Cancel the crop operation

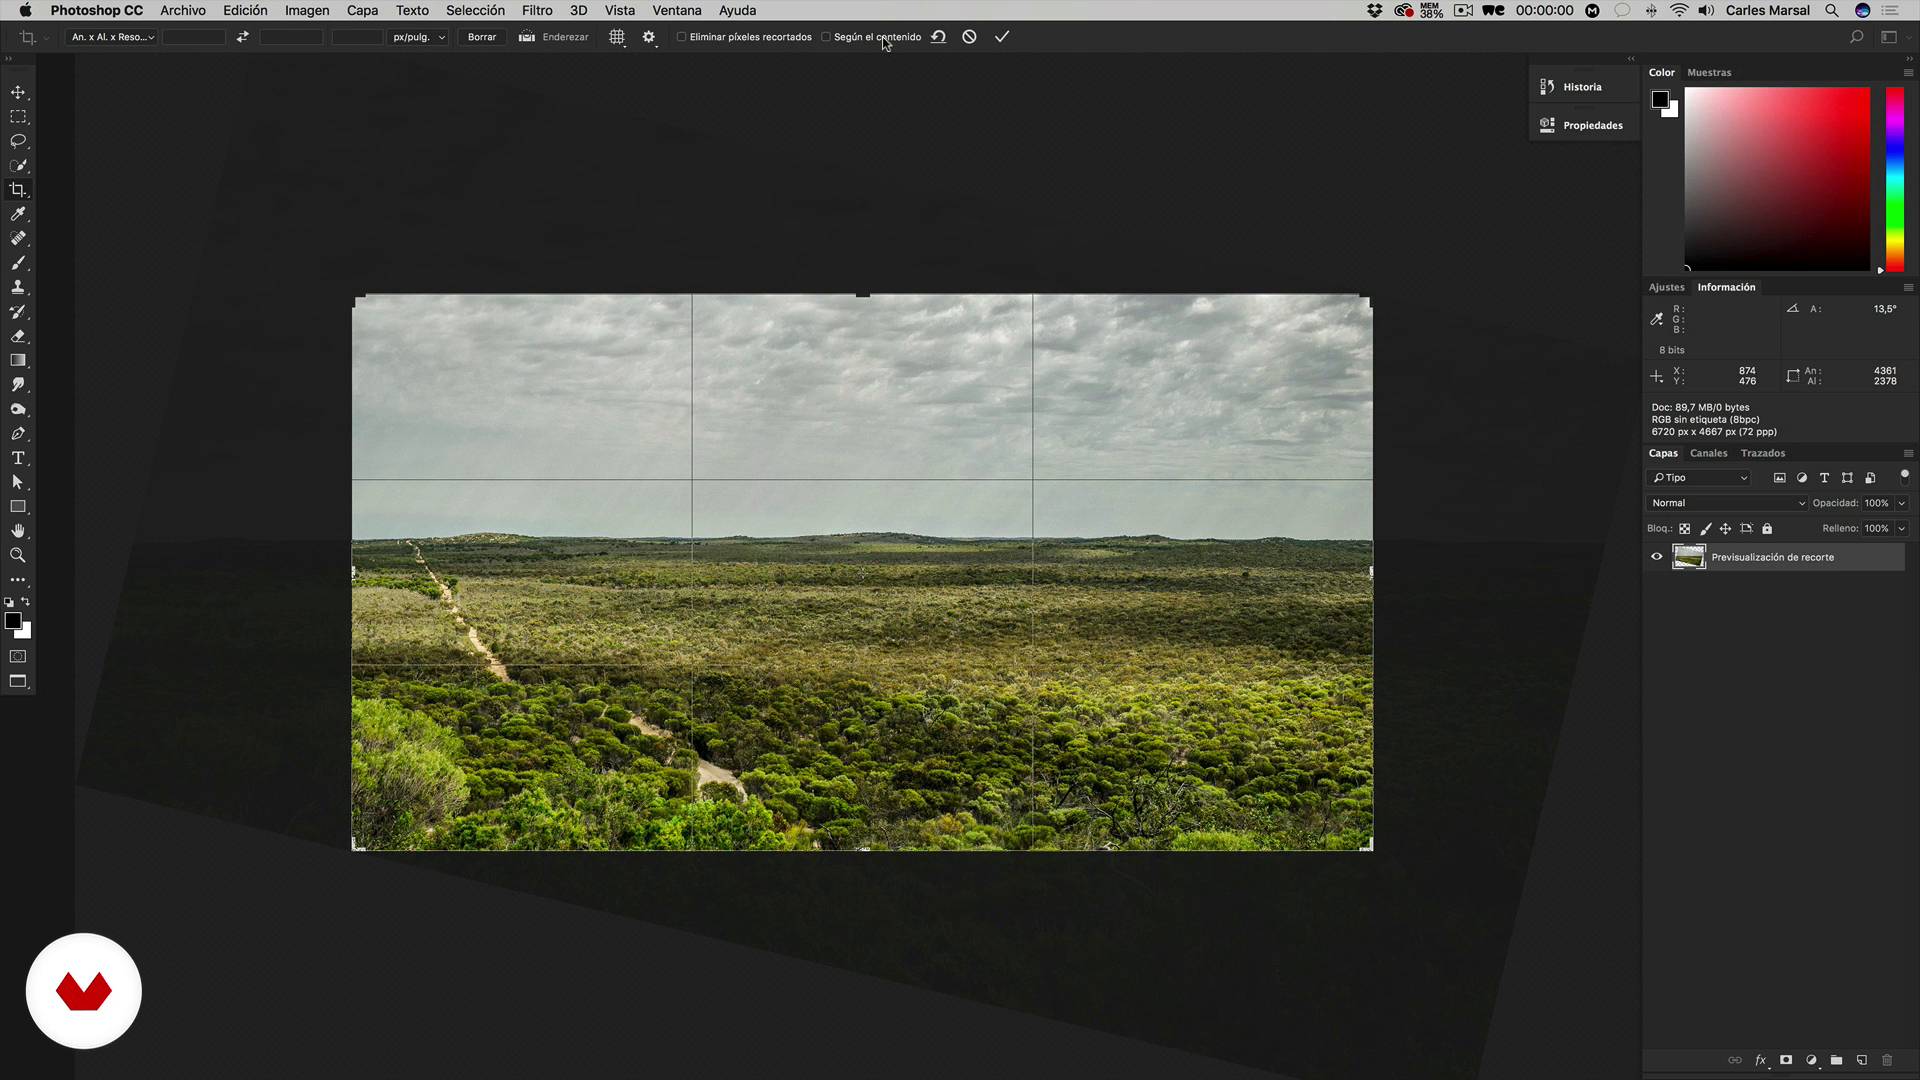point(969,37)
